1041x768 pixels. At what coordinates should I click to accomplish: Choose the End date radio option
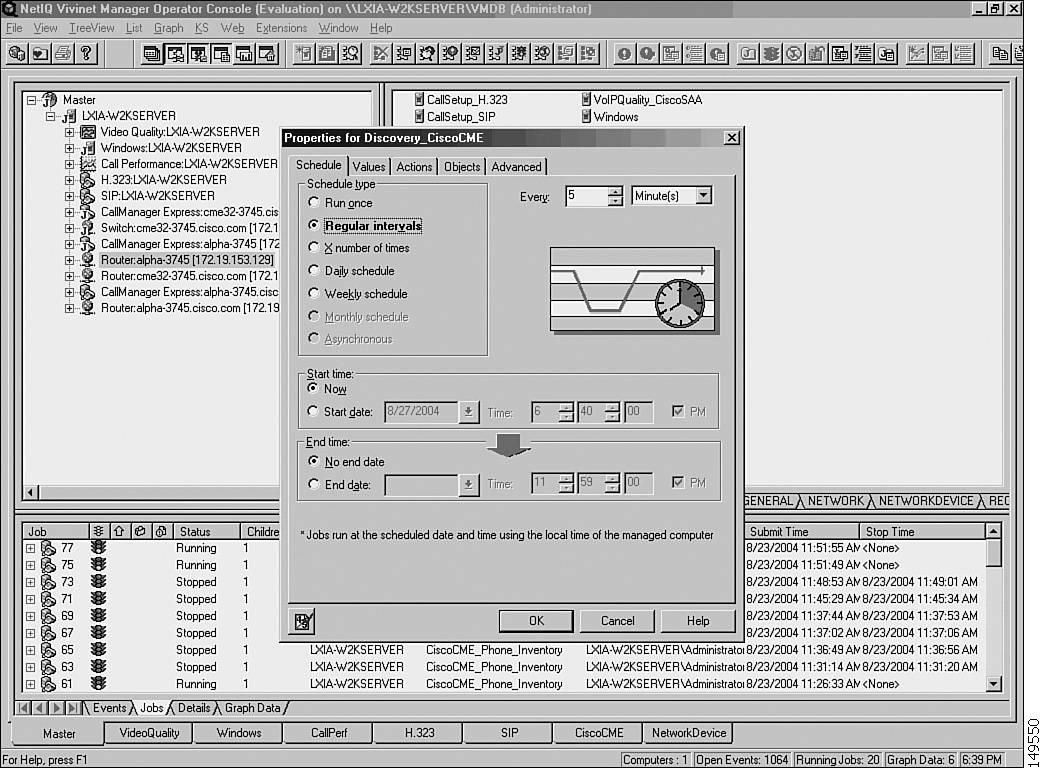click(x=313, y=484)
